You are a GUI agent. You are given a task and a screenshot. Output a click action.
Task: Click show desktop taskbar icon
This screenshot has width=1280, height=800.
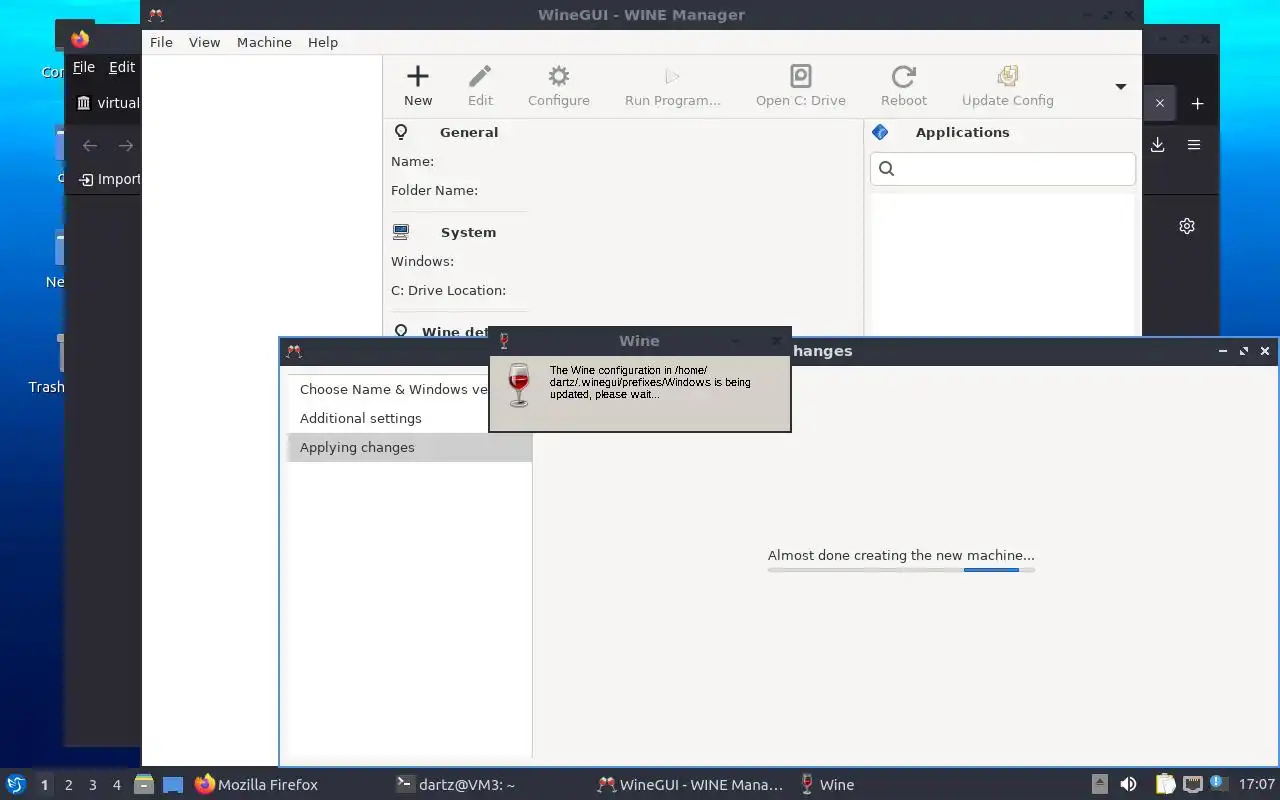click(x=173, y=785)
